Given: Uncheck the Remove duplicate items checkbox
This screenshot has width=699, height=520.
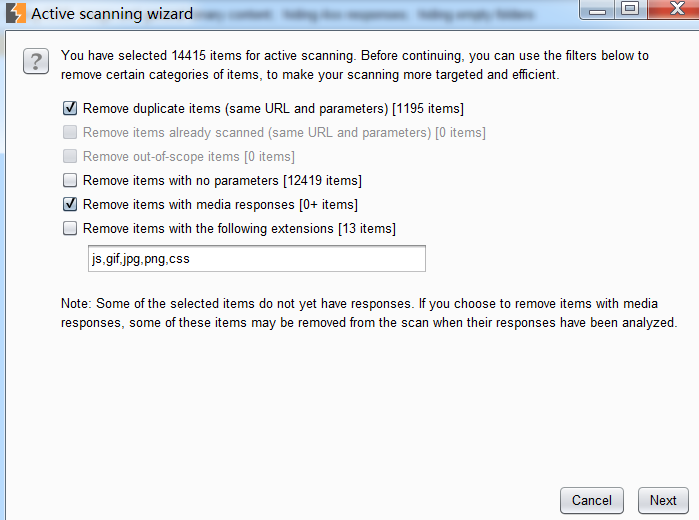Looking at the screenshot, I should point(70,108).
